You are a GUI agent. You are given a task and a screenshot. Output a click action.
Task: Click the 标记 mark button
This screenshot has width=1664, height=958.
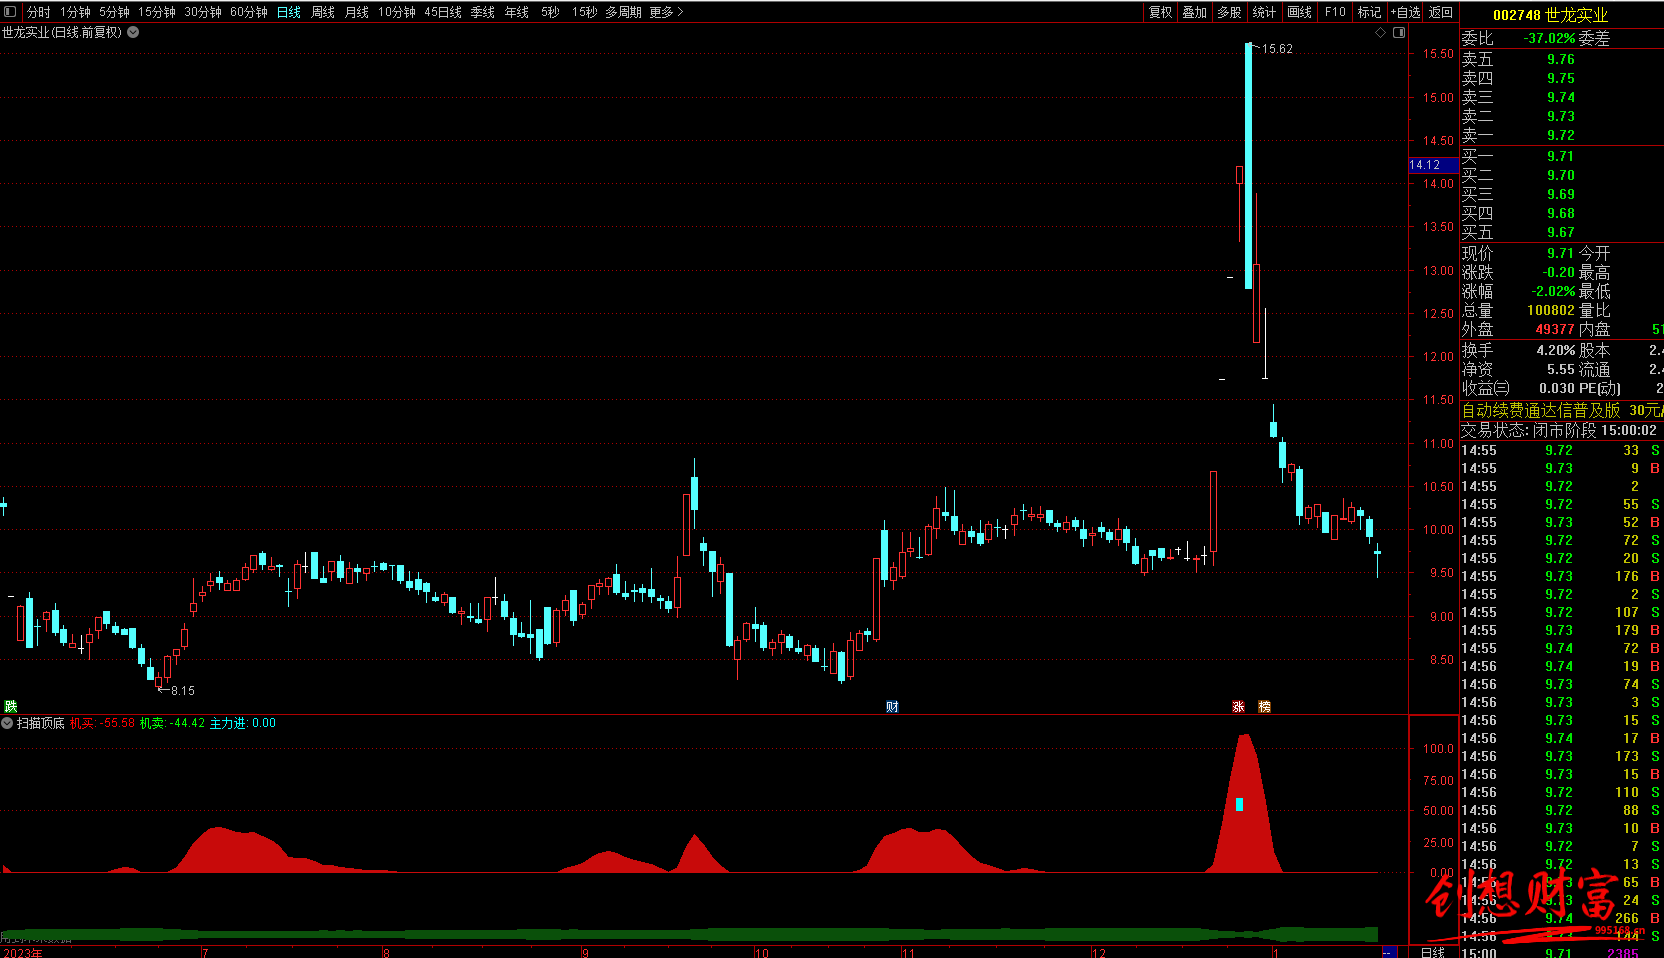[1370, 12]
